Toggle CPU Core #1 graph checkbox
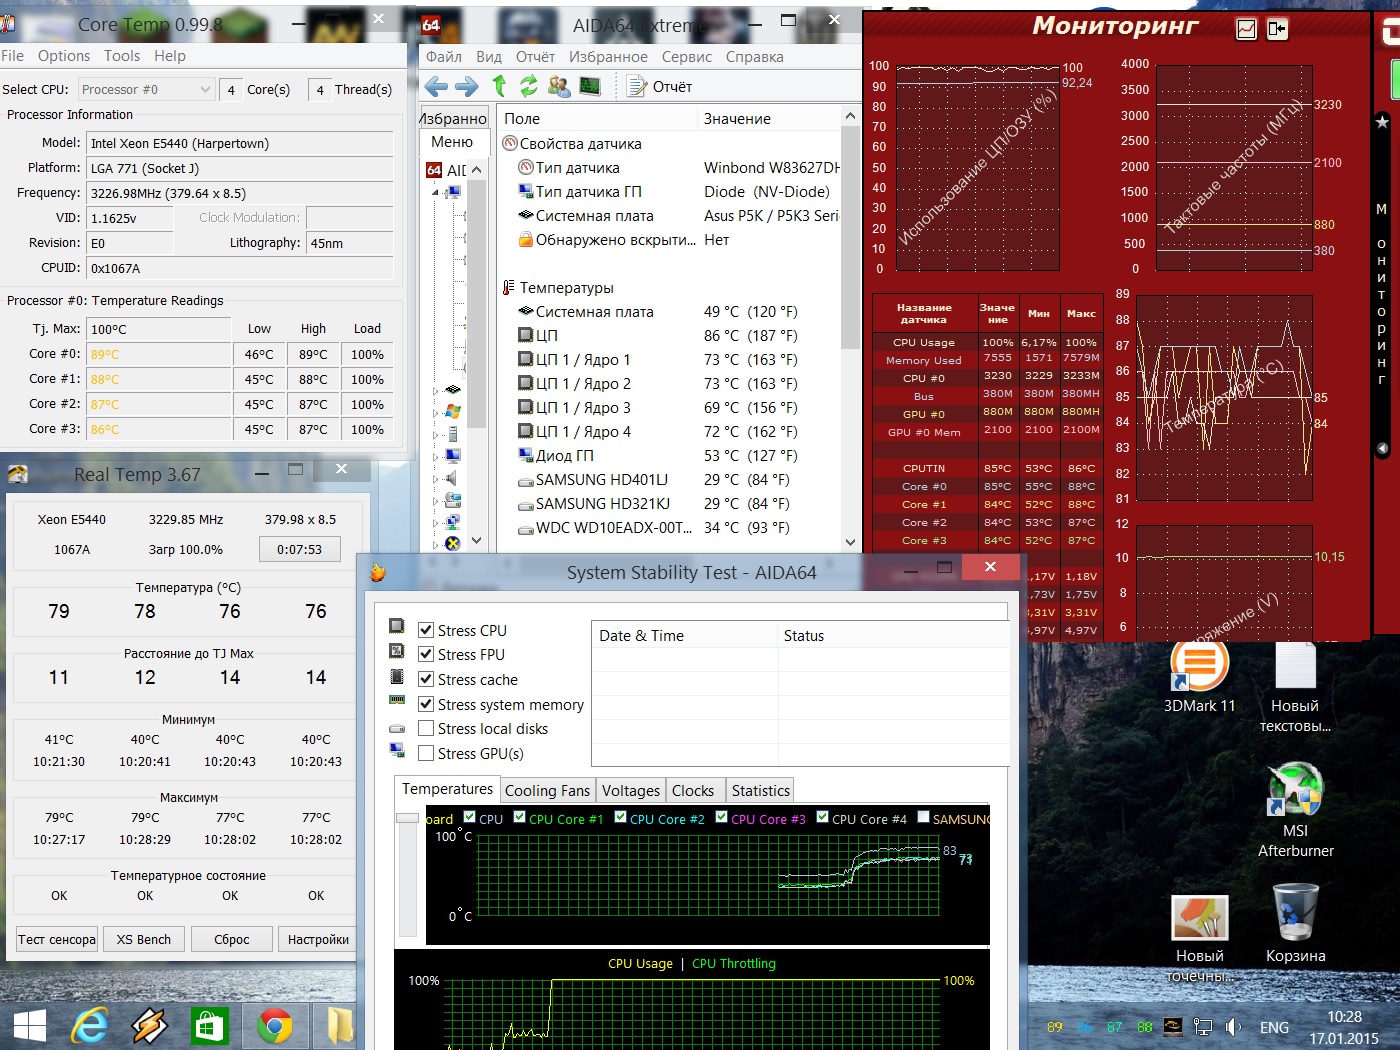Screen dimensions: 1400x1050 point(520,817)
